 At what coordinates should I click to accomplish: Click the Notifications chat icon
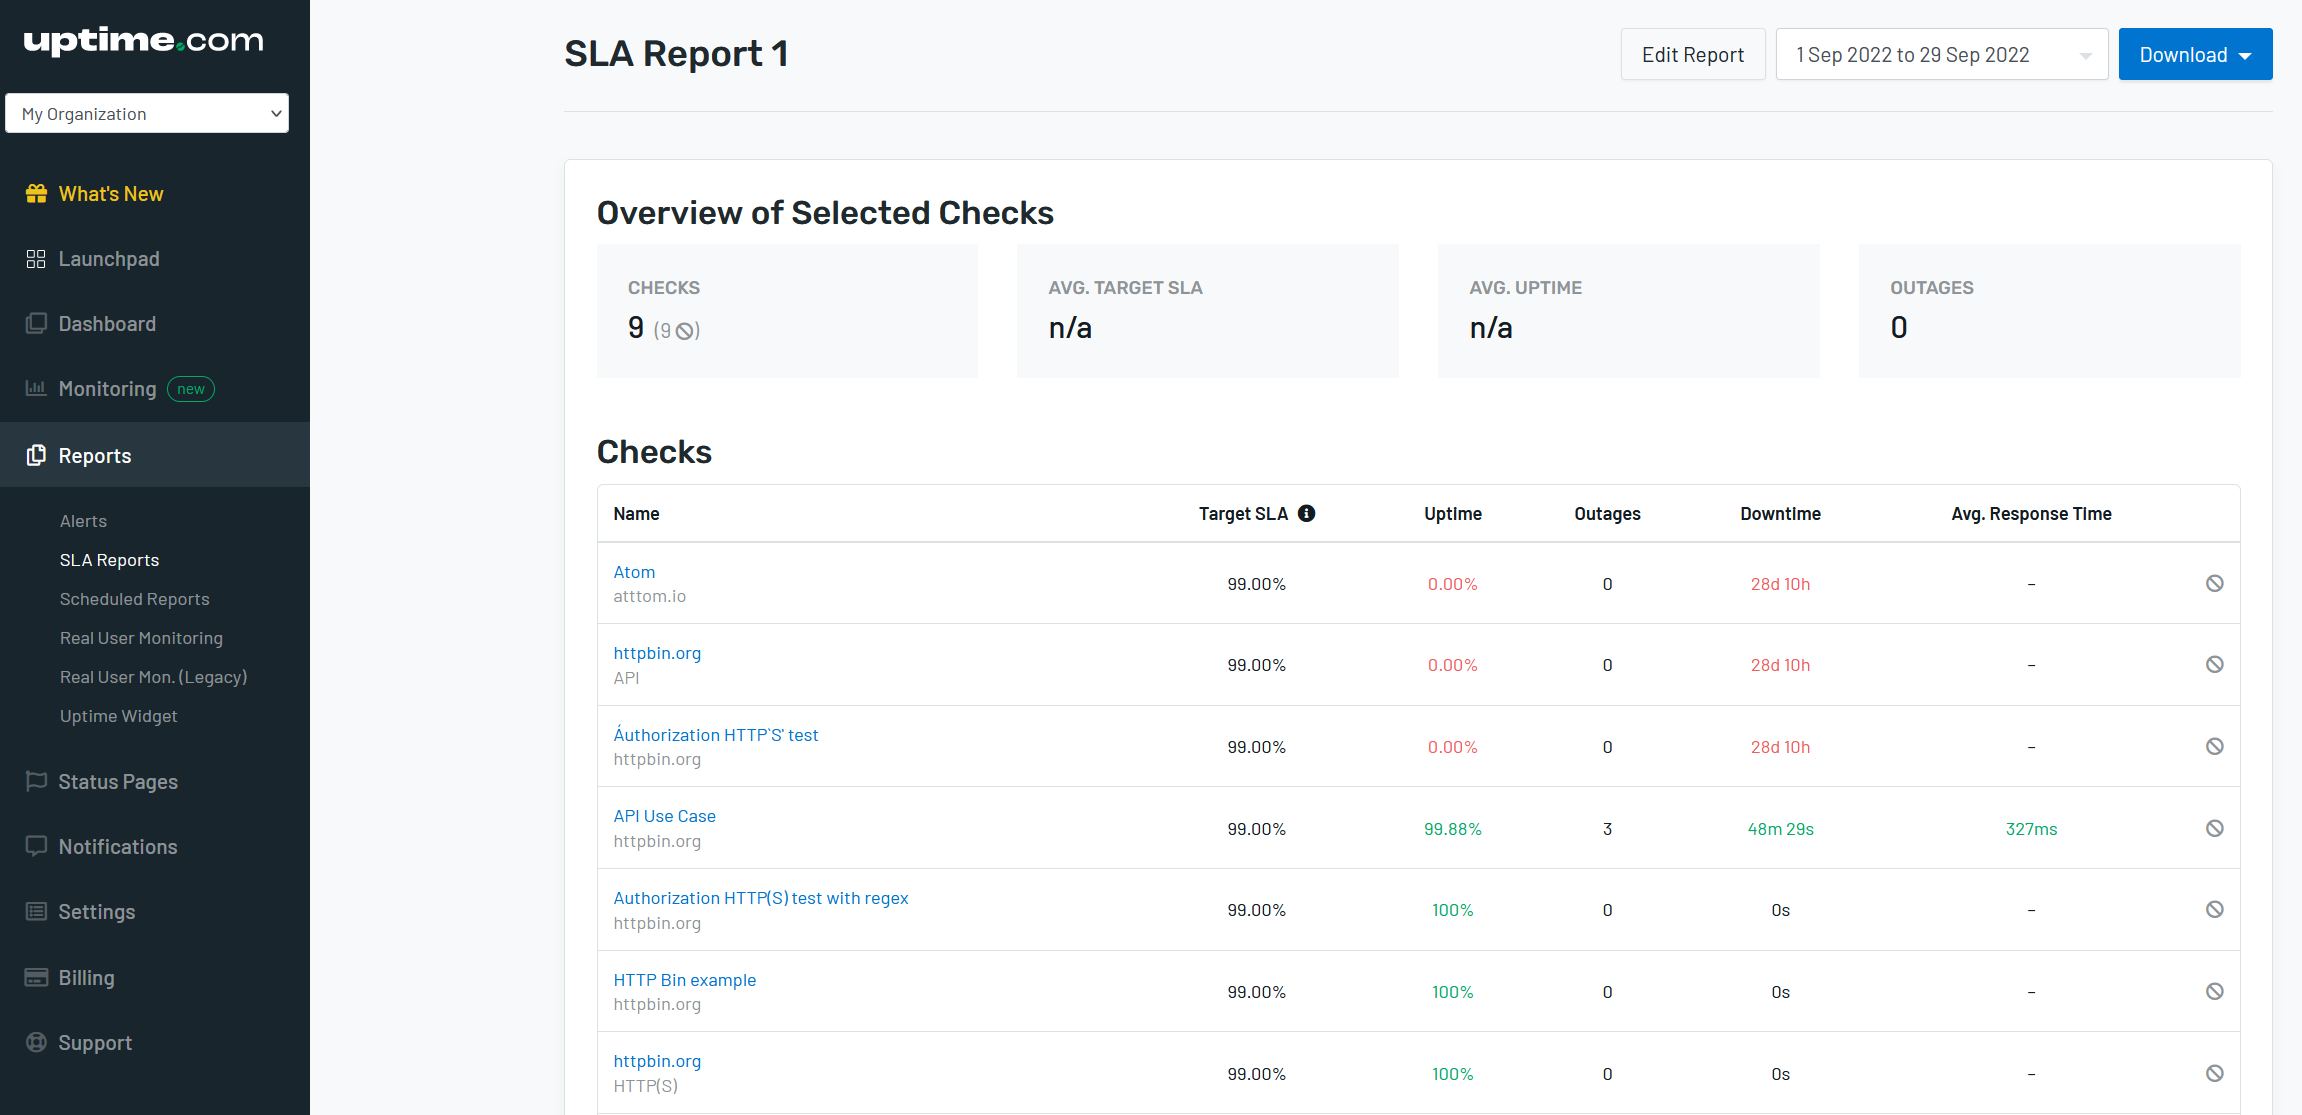[x=36, y=846]
